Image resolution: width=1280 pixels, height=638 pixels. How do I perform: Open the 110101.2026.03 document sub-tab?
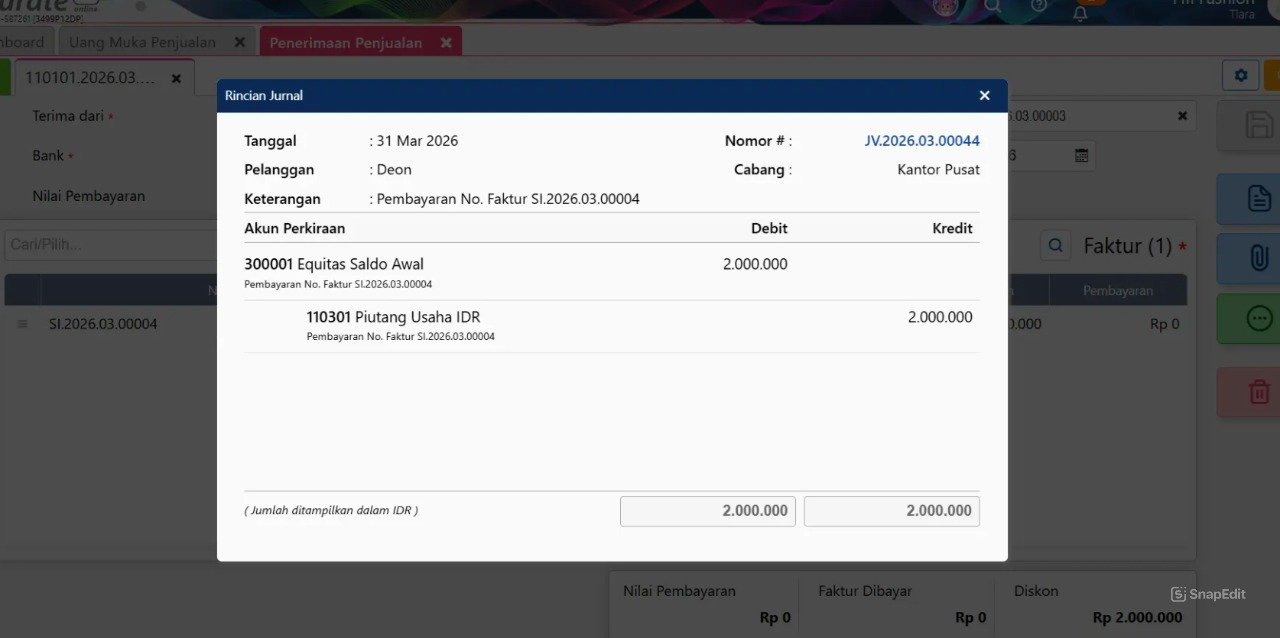90,78
